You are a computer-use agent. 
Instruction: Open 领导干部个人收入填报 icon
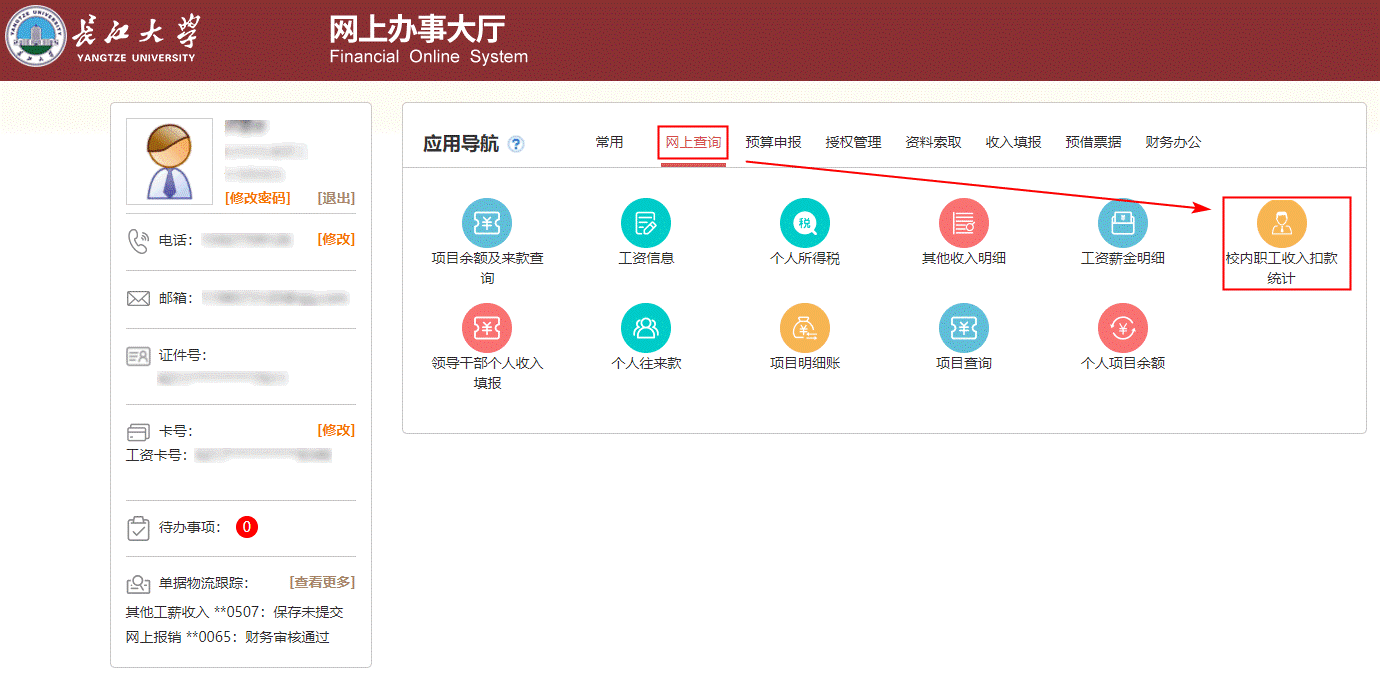point(487,328)
